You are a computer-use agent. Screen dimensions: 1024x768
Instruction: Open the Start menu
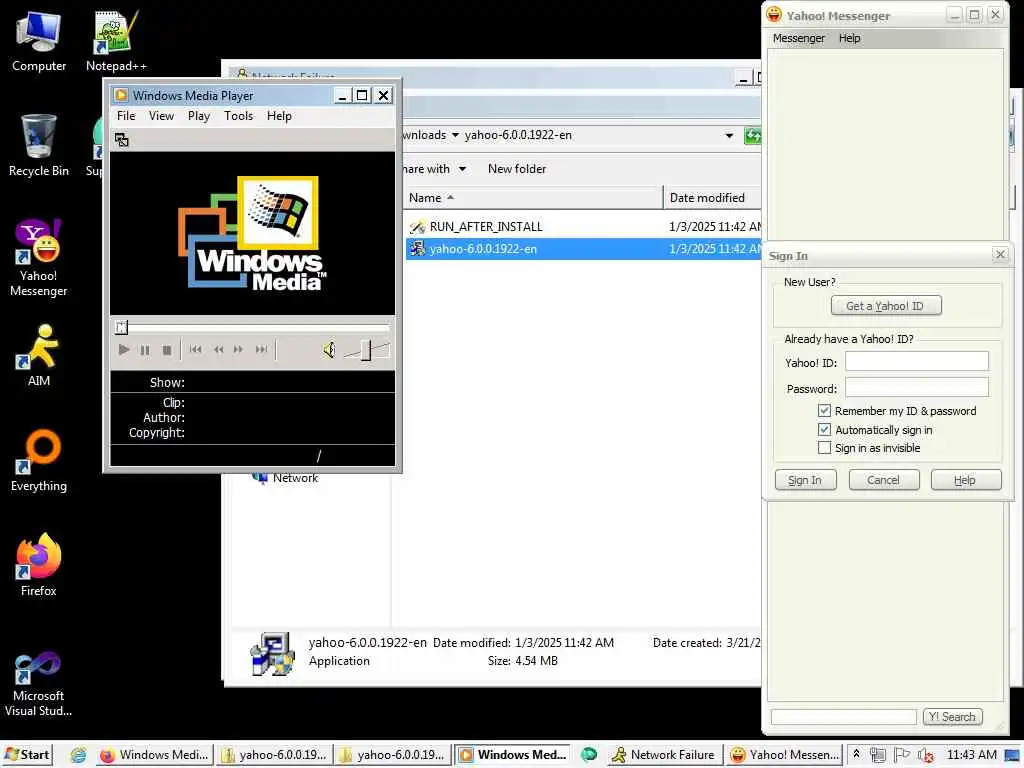(27, 755)
